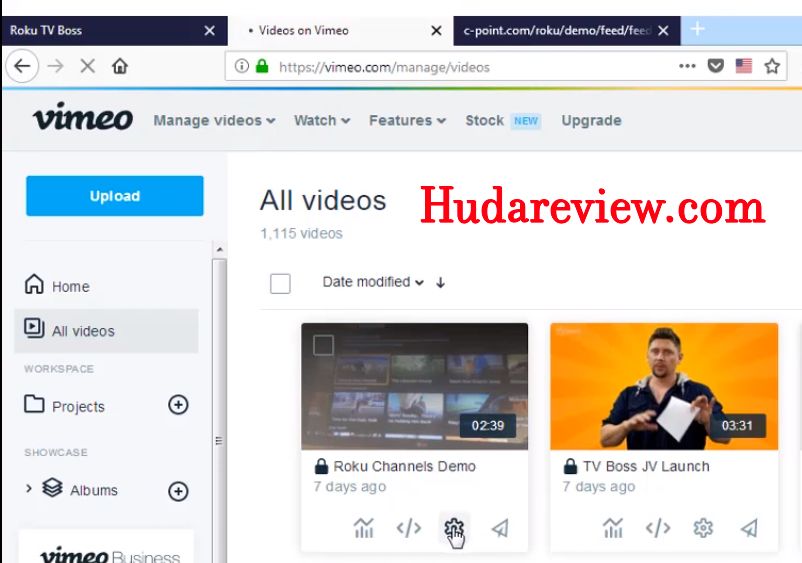Check the Roku Channels Demo thumbnail checkbox
Screen dimensions: 802x563
[x=323, y=346]
